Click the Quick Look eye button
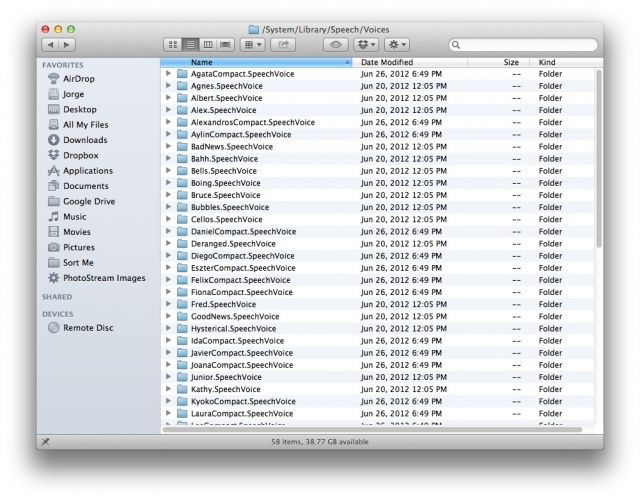The width and height of the screenshot is (640, 500). click(336, 44)
